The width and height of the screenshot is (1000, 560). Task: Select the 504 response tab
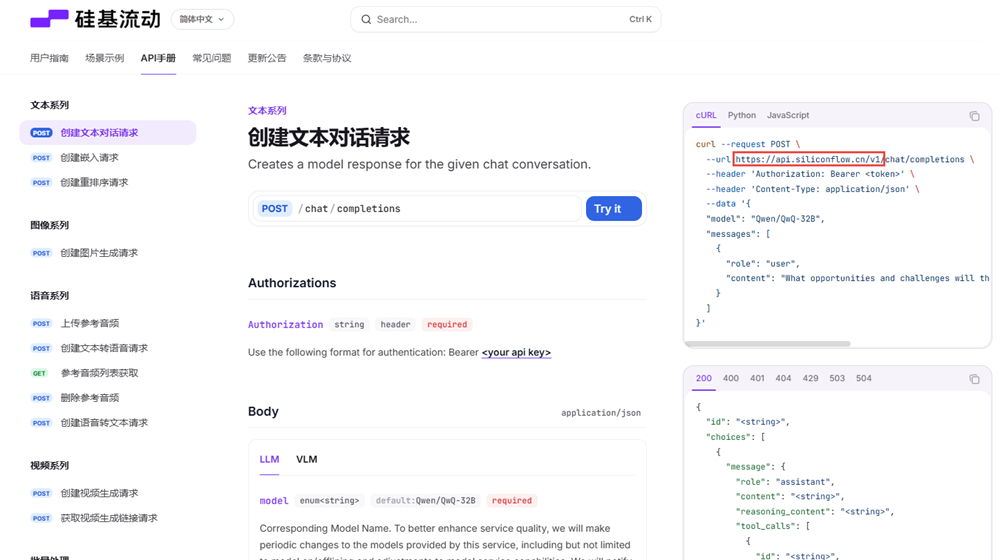point(864,378)
